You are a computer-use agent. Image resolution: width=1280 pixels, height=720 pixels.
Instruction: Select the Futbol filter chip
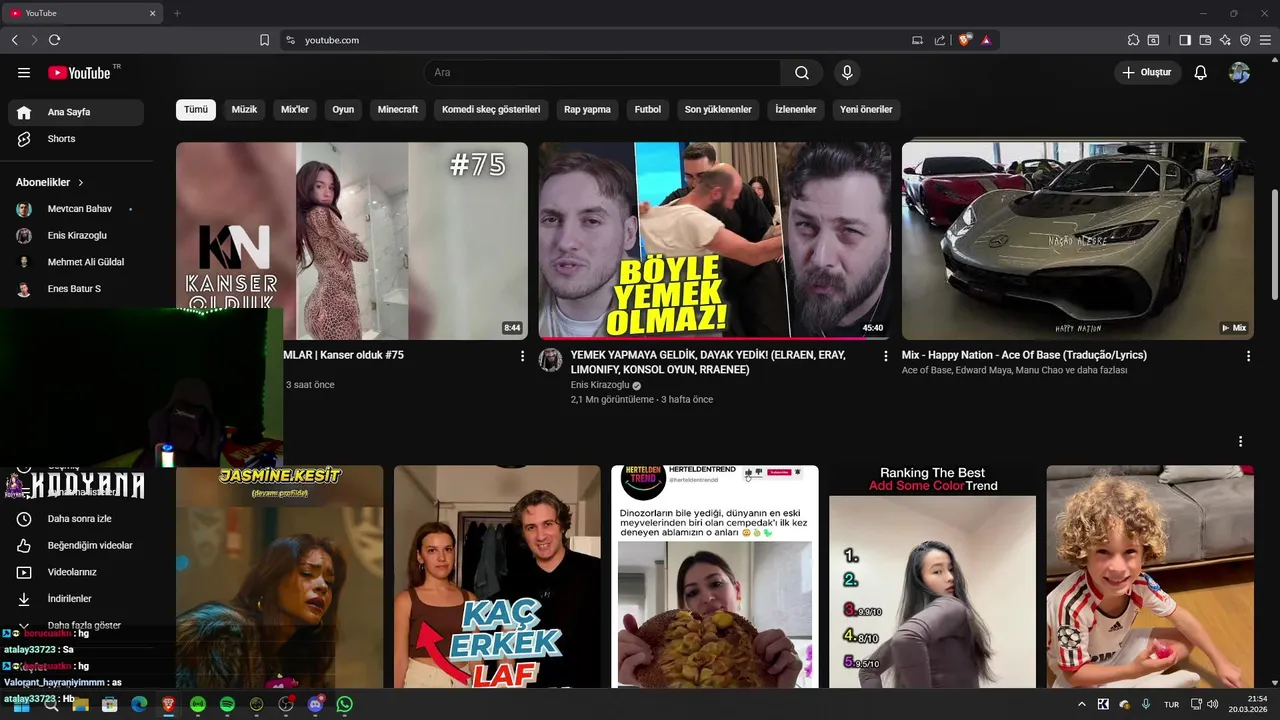point(648,109)
